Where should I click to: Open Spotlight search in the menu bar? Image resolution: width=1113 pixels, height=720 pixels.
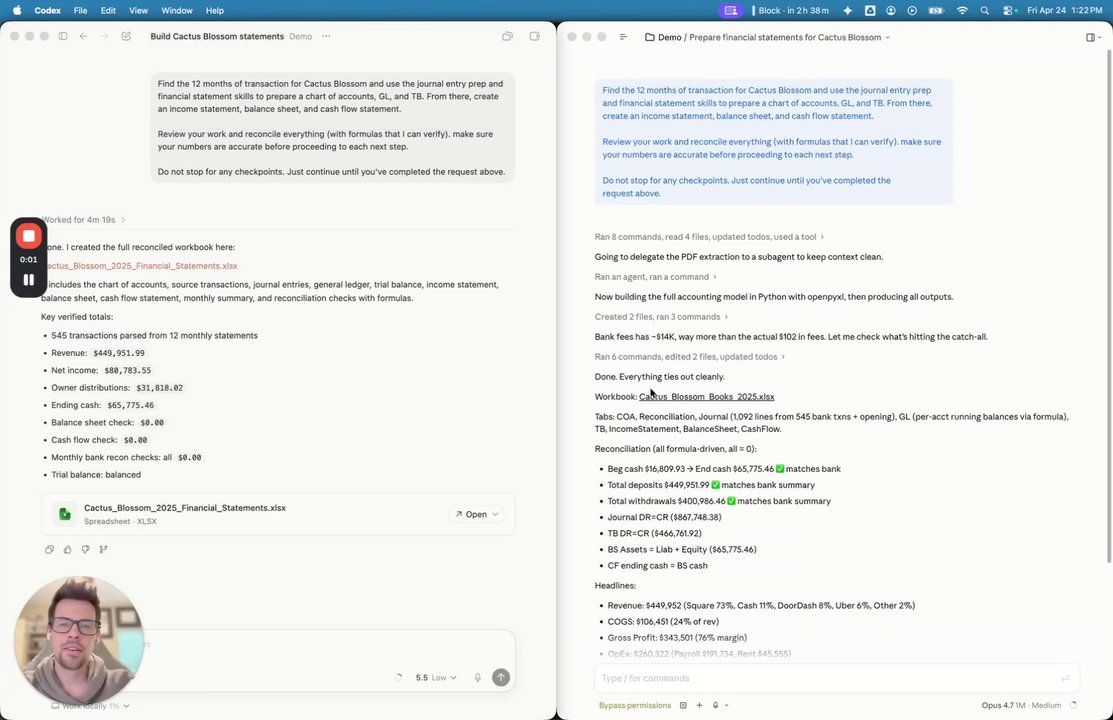[x=985, y=11]
